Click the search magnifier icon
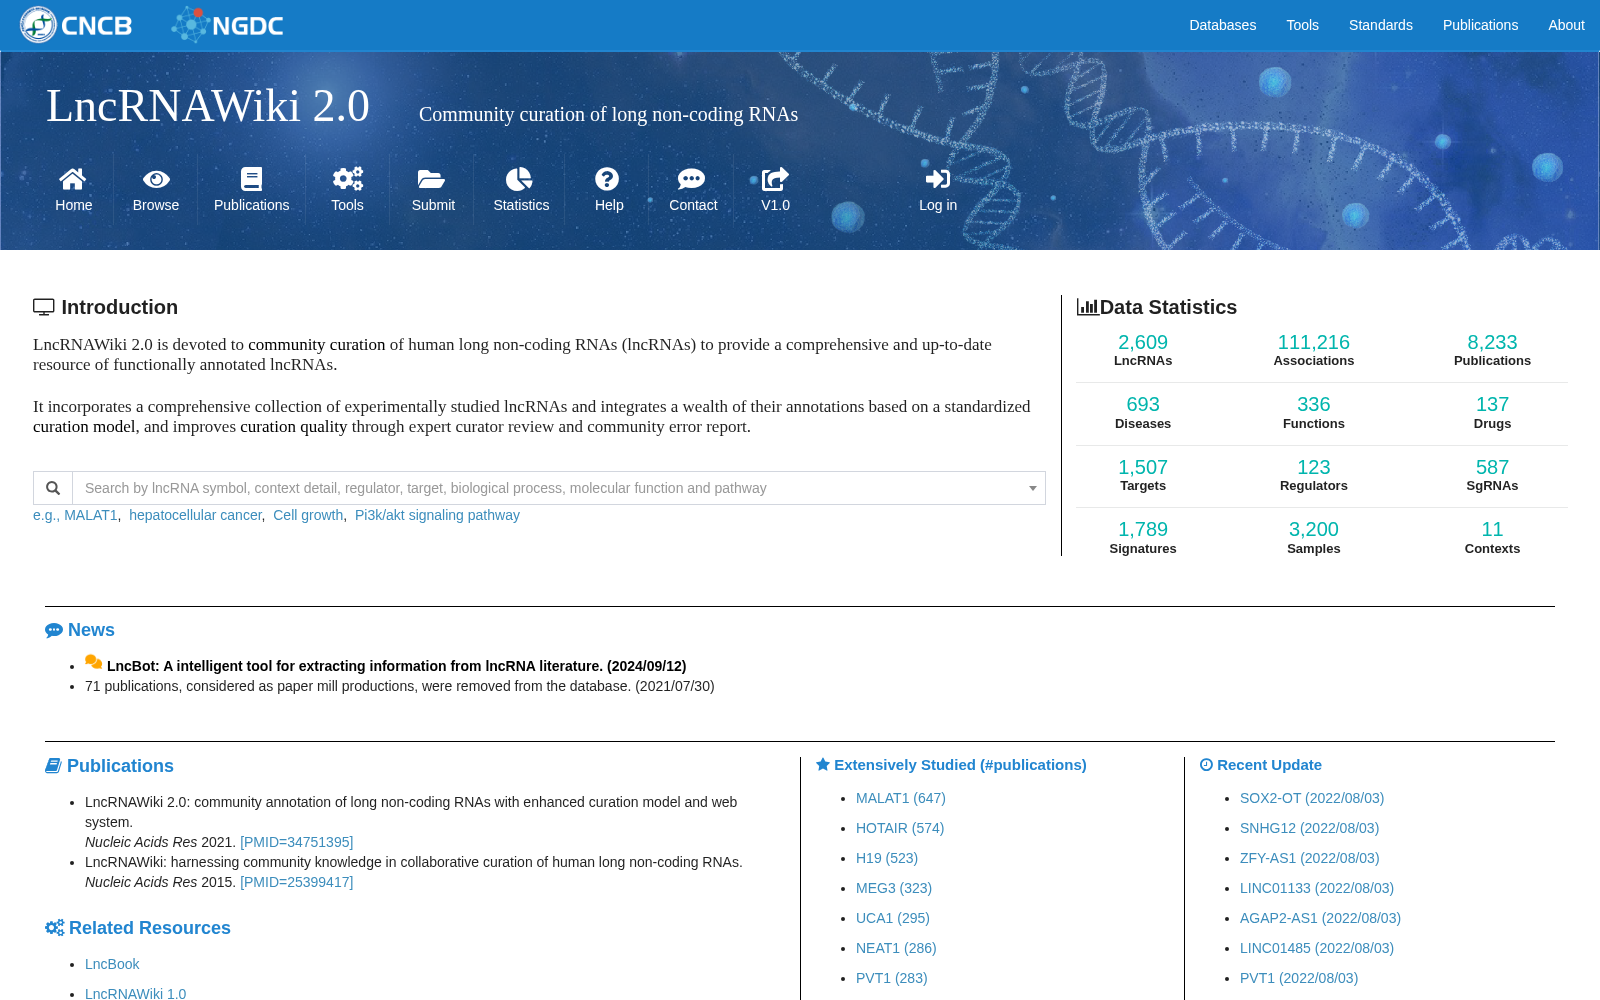The image size is (1600, 1000). [x=53, y=488]
